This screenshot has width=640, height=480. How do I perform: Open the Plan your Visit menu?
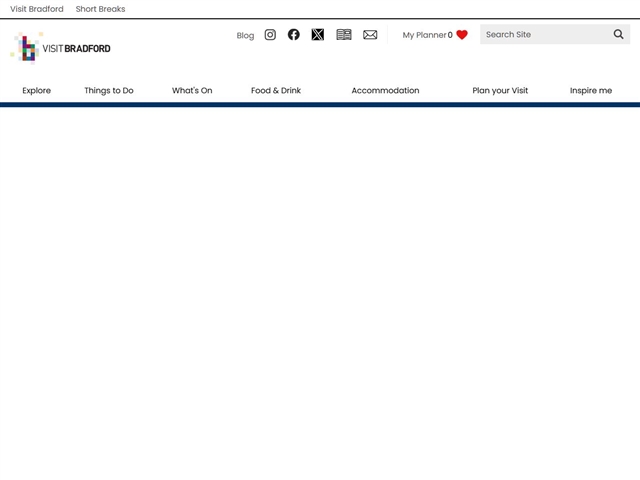click(x=500, y=91)
